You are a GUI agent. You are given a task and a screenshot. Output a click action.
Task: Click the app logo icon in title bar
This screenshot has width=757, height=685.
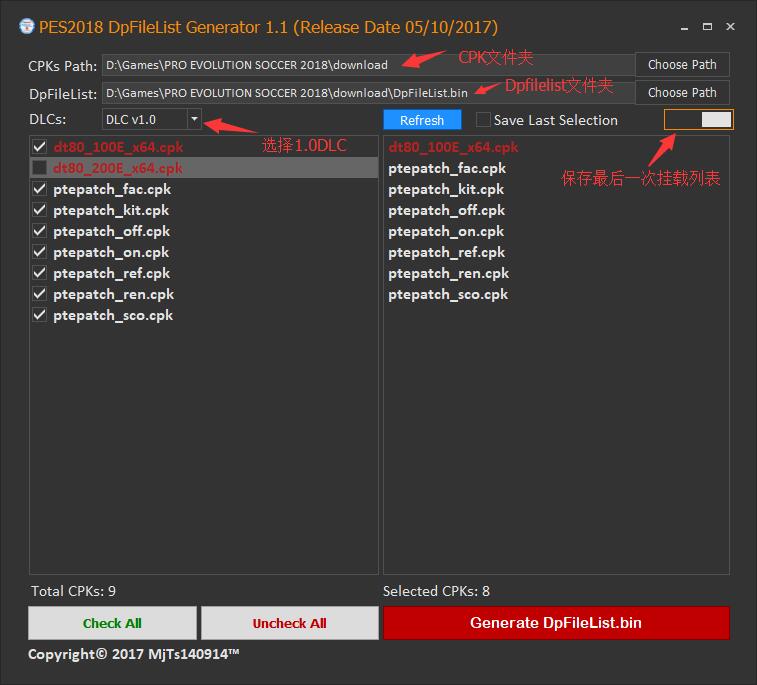click(27, 27)
